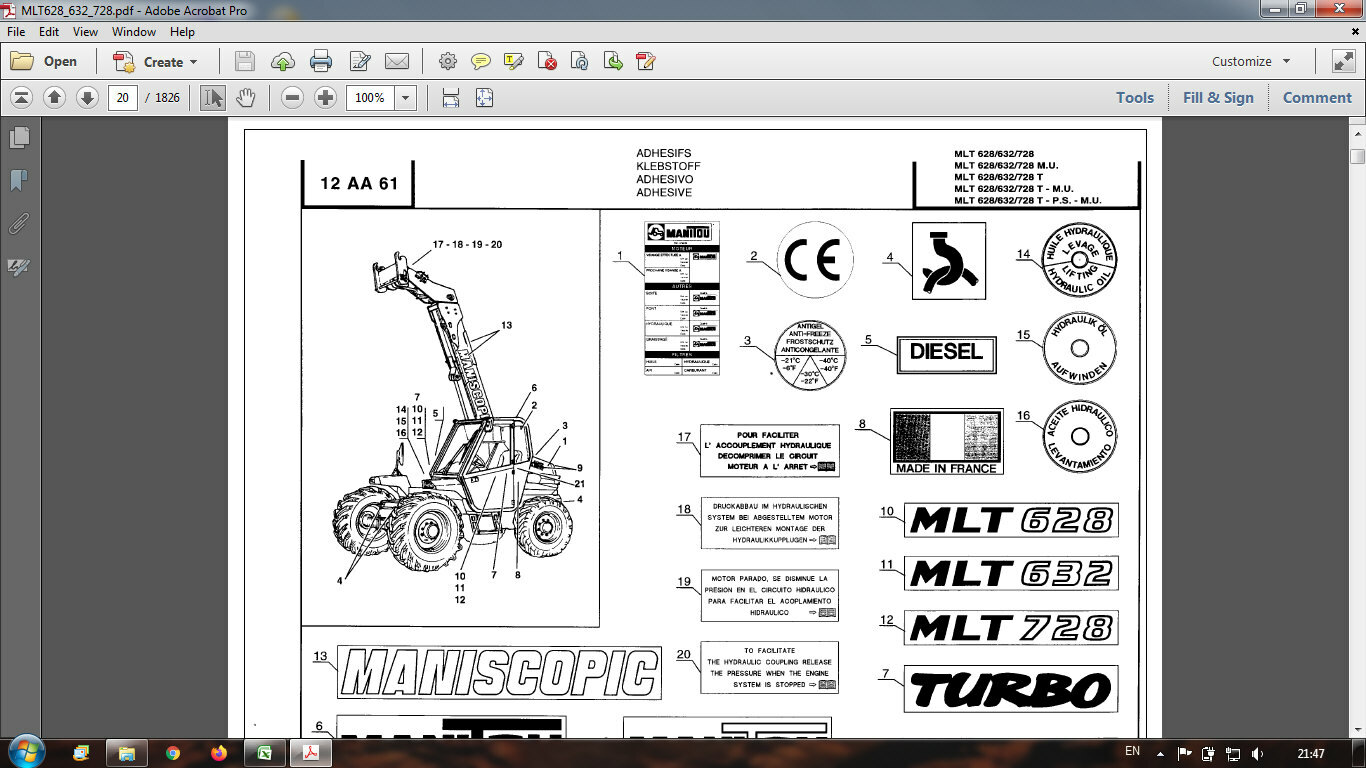The width and height of the screenshot is (1366, 768).
Task: Open the Tools pane
Action: pyautogui.click(x=1135, y=97)
